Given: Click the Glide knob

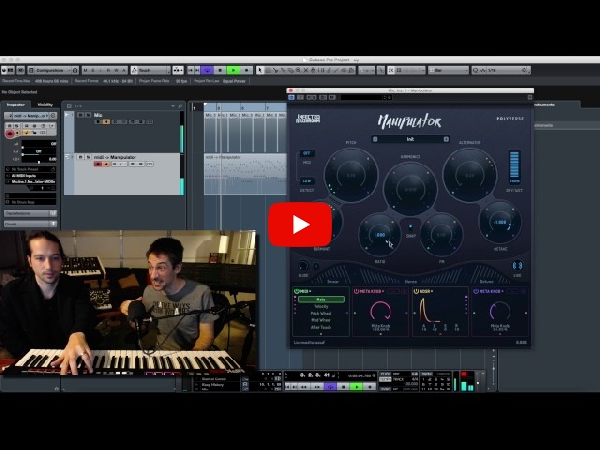Looking at the screenshot, I should 303,265.
